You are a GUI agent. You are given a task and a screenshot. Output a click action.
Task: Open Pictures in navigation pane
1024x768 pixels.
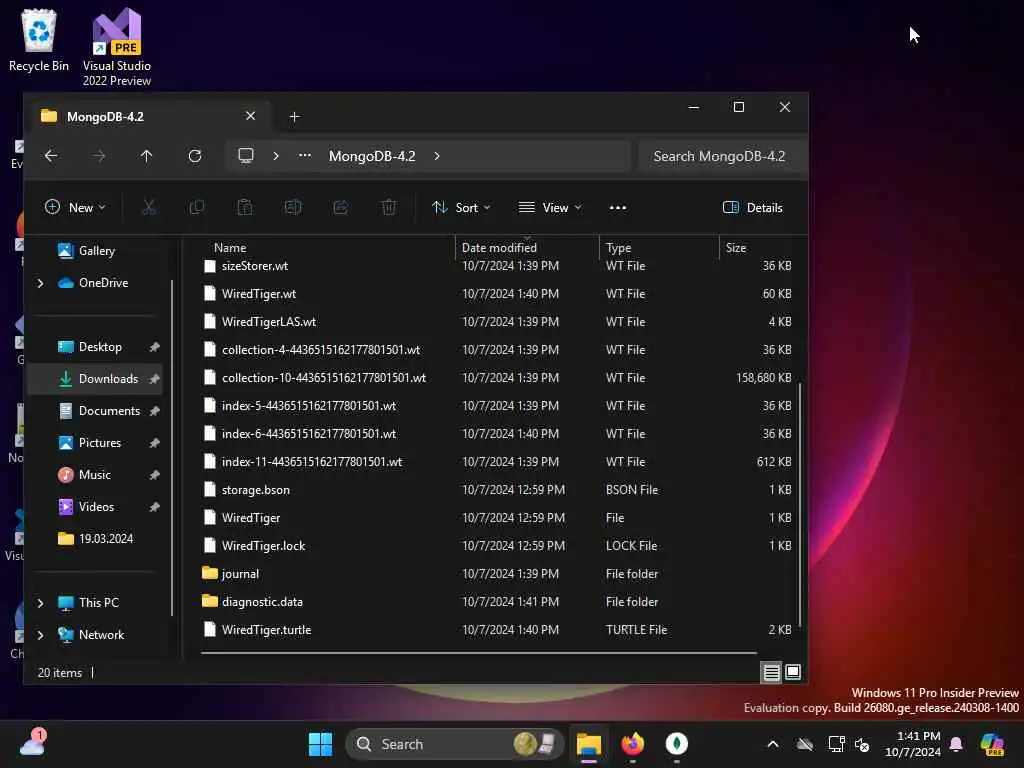pos(97,443)
